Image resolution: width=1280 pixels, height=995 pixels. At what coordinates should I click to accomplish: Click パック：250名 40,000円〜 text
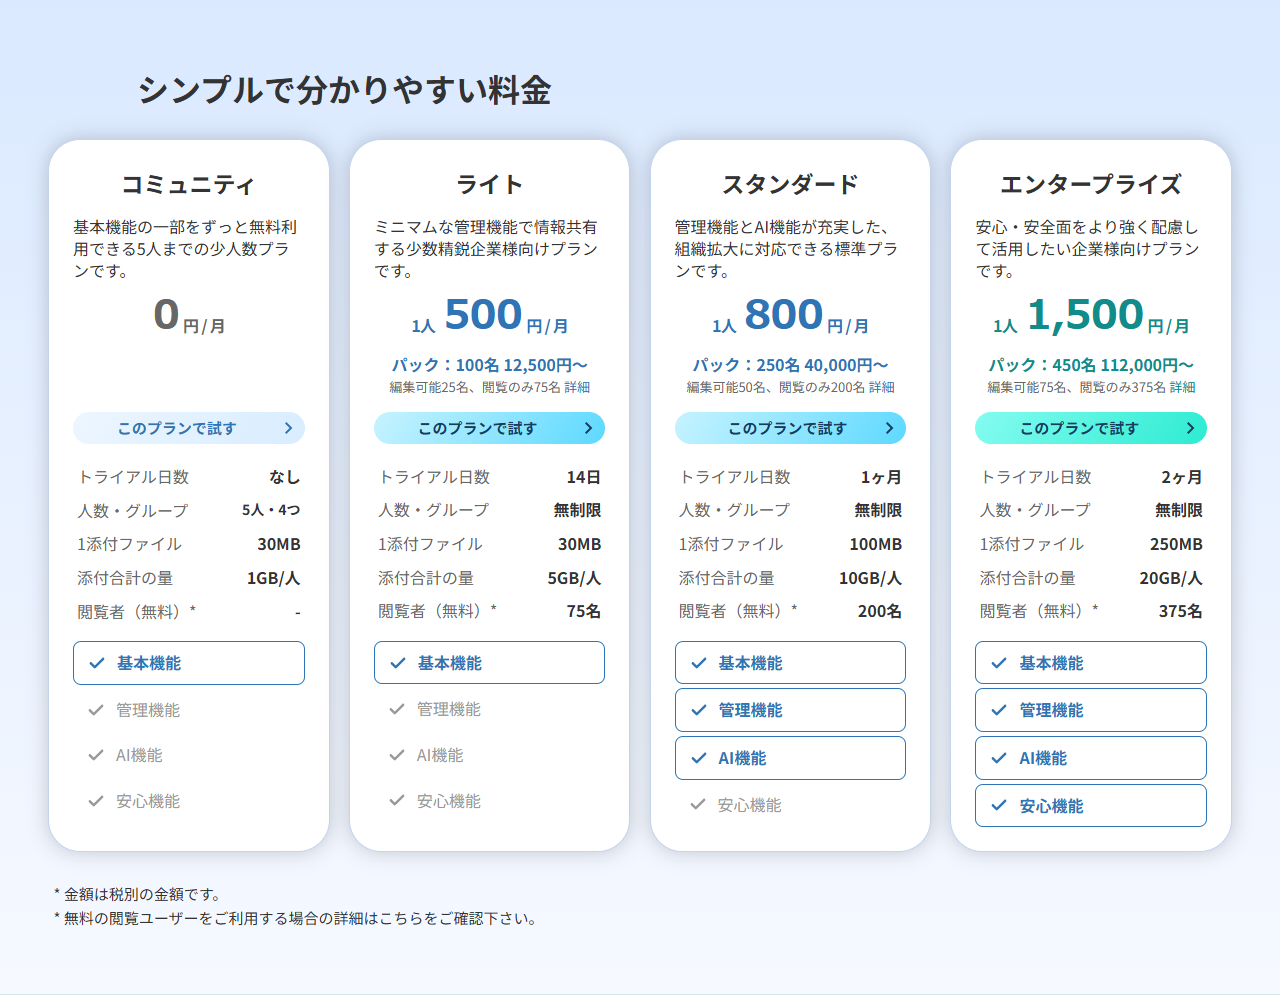tap(790, 365)
